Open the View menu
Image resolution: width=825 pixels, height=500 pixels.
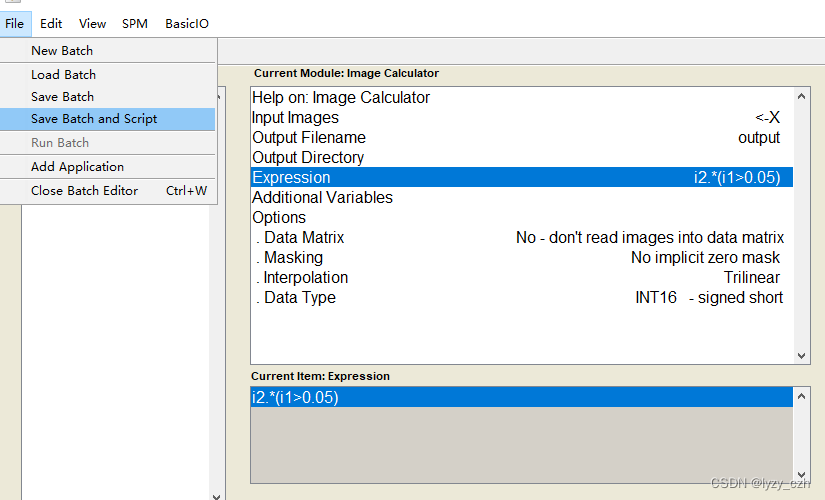(x=92, y=23)
